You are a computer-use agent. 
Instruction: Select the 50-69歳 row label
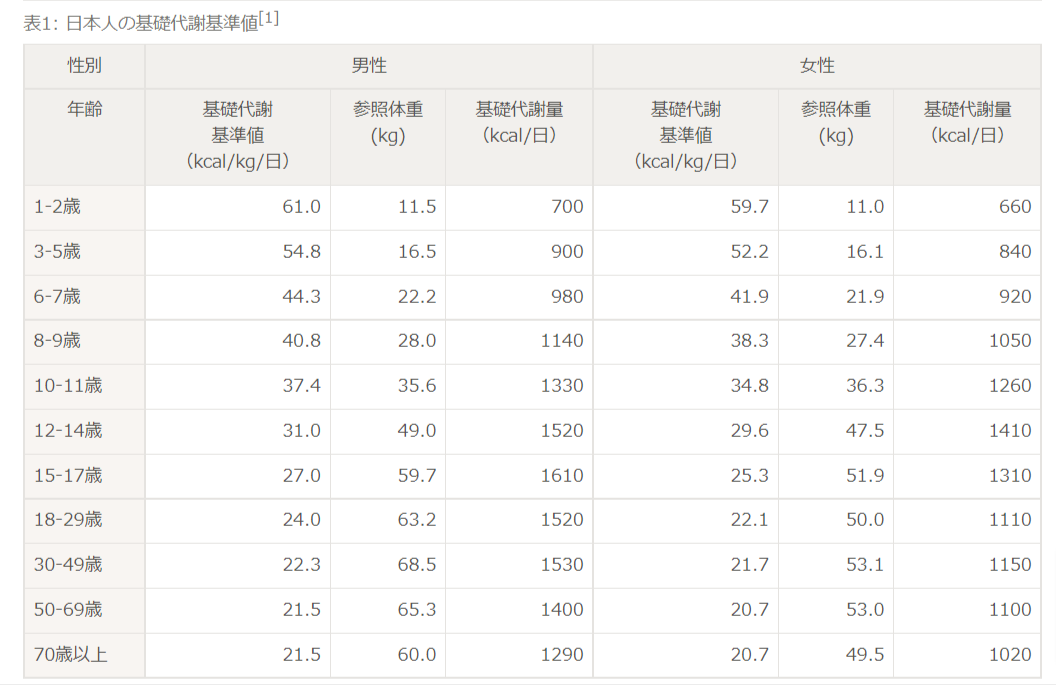[68, 610]
